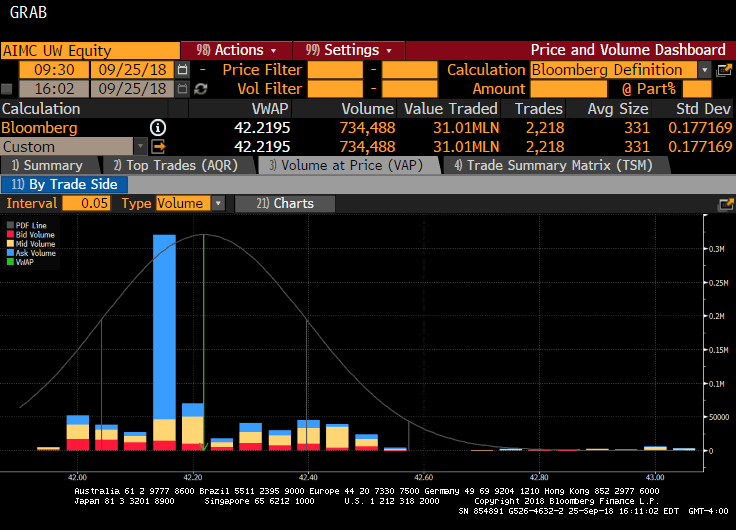Click the chart pop-out icon in the Interval row
This screenshot has width=736, height=530.
pos(725,204)
